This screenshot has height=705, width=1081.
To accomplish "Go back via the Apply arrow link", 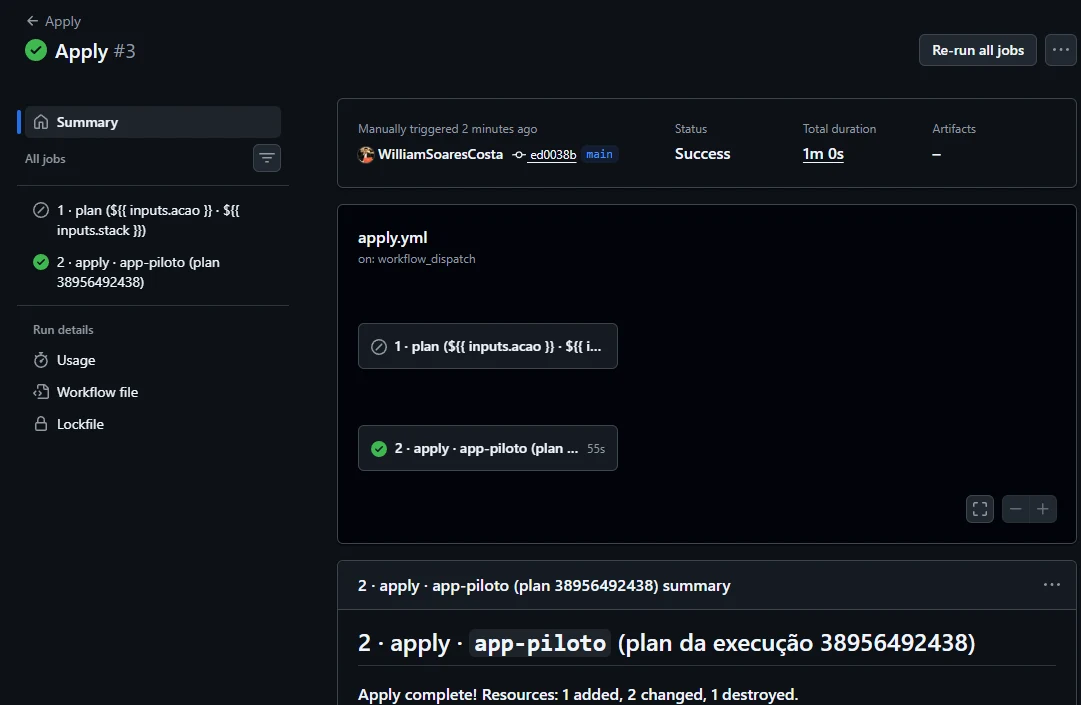I will tap(53, 21).
